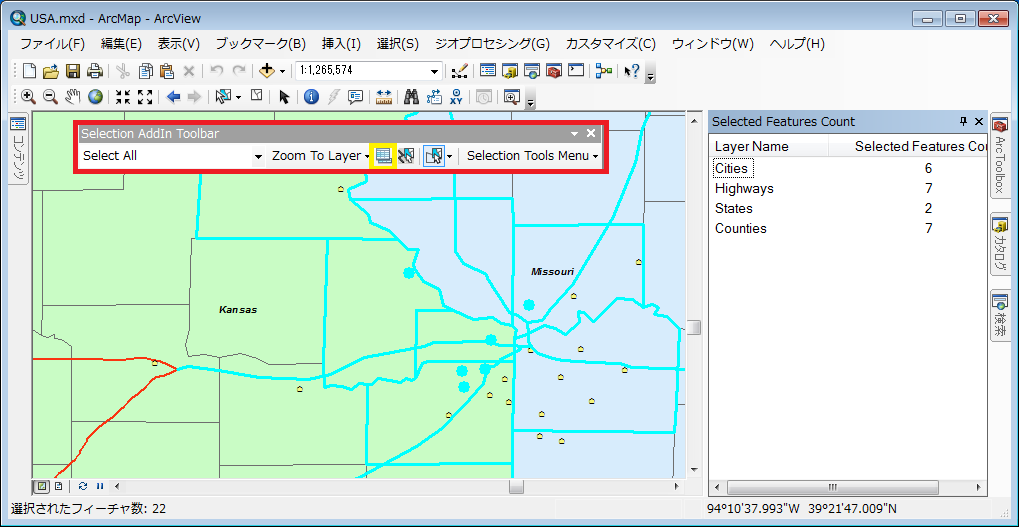This screenshot has height=527, width=1019.
Task: Open the 選択(S) menu
Action: pyautogui.click(x=398, y=44)
